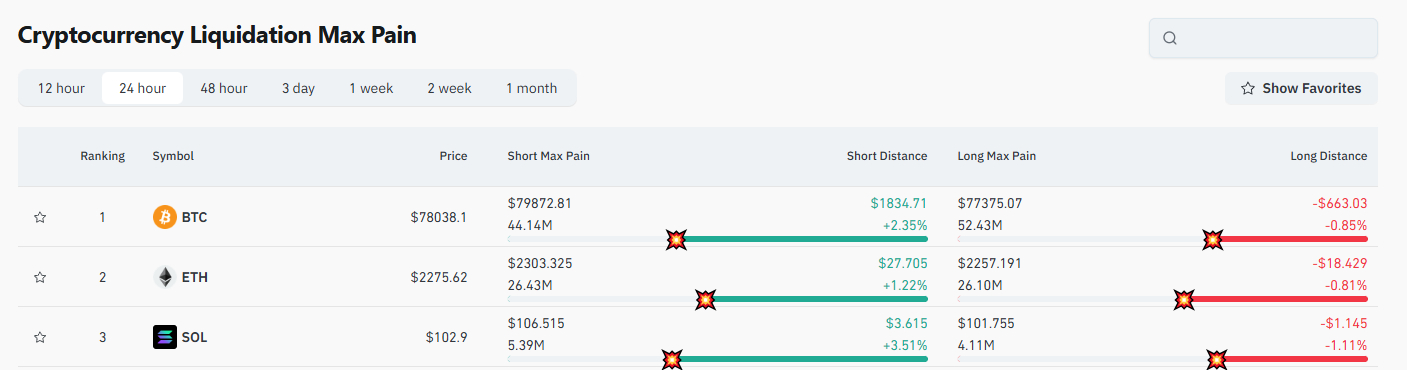Screen dimensions: 1407x370
Task: Focus the coin search field
Action: [1263, 39]
